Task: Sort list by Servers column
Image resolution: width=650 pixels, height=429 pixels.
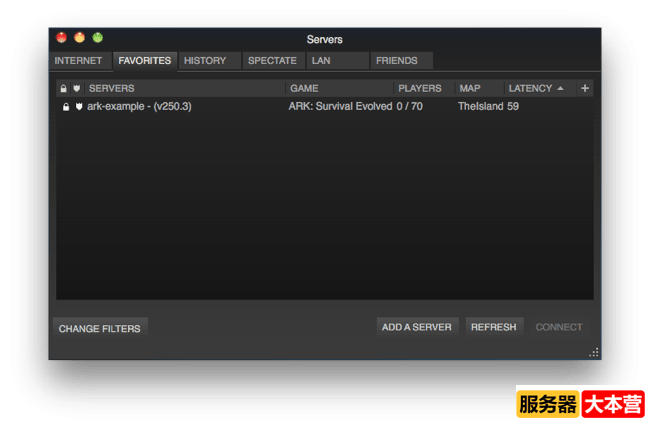Action: click(185, 88)
